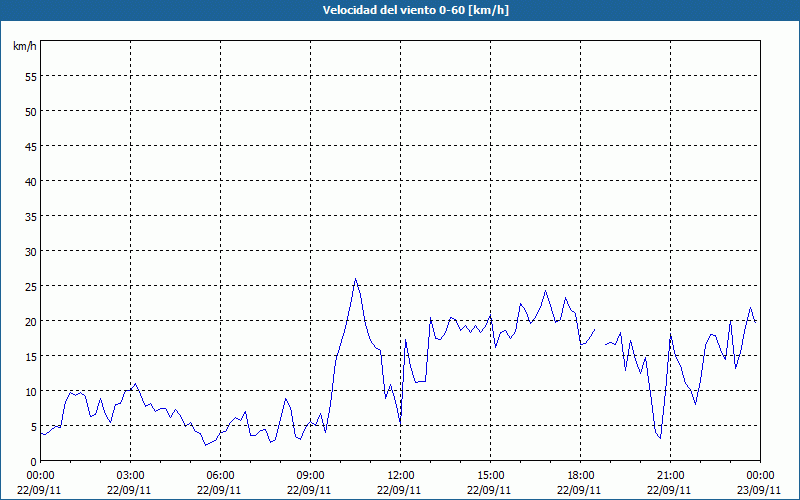The width and height of the screenshot is (800, 500).
Task: Click the 15 label on the y-axis
Action: click(30, 356)
